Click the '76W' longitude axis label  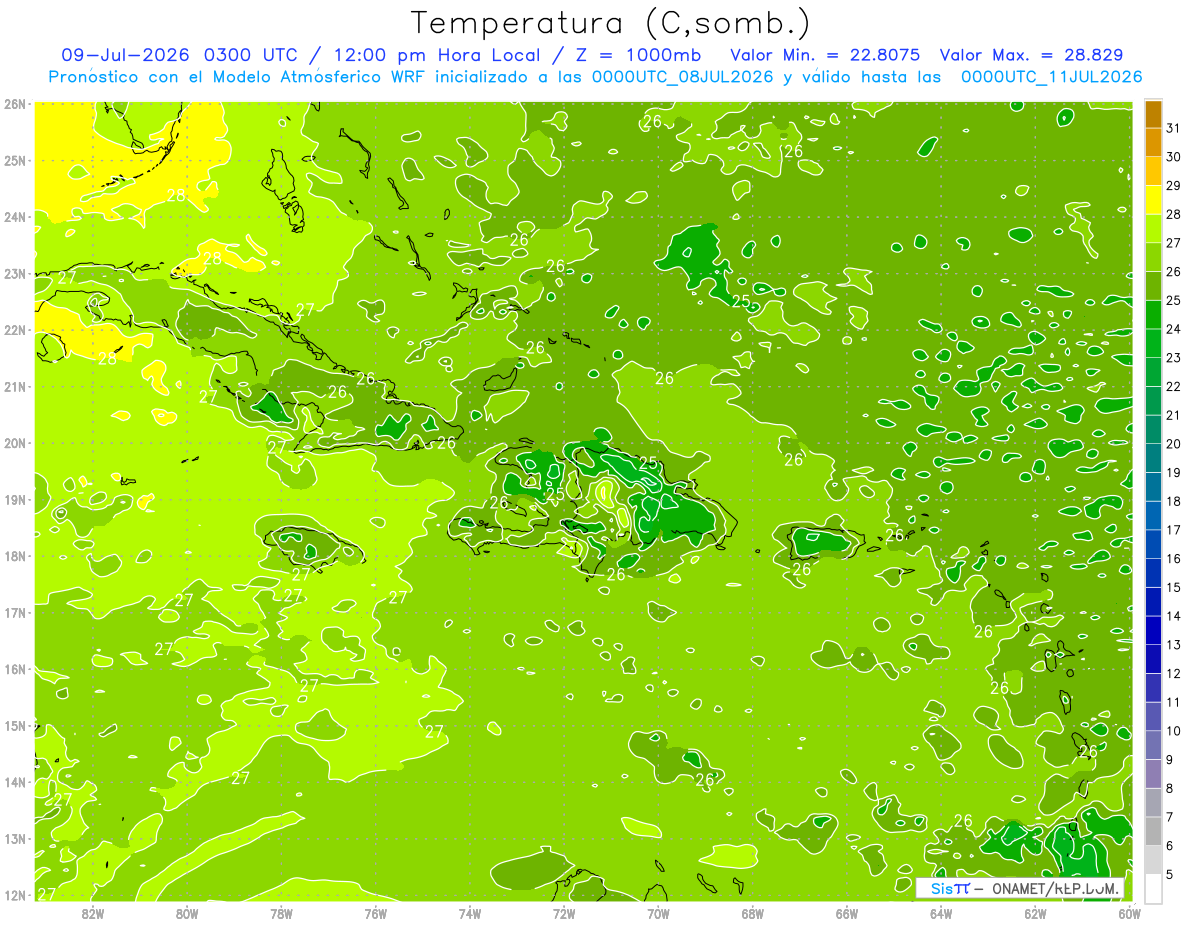click(375, 912)
